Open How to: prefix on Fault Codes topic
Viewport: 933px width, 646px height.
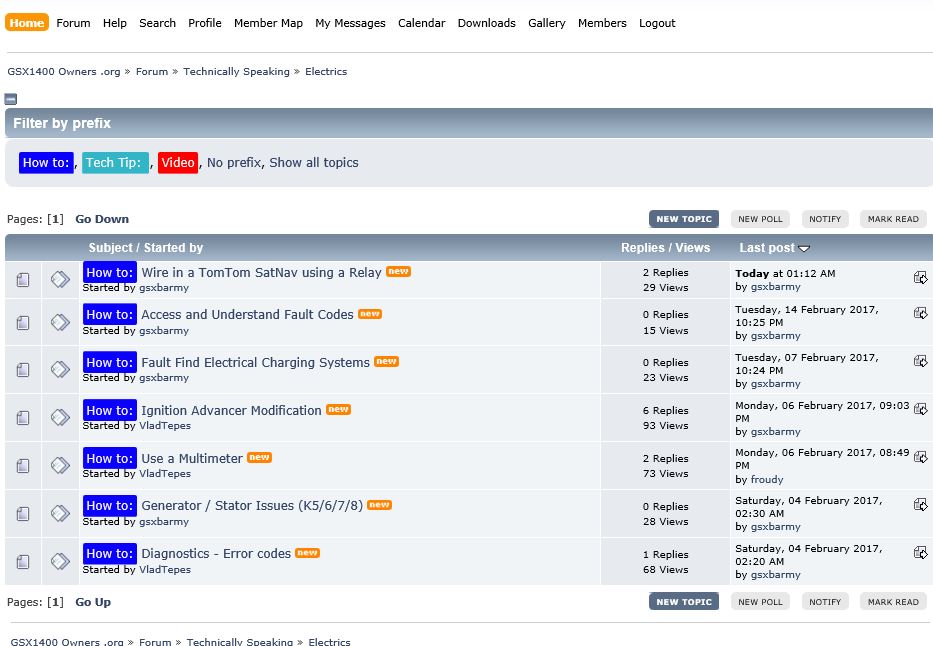[x=109, y=315]
